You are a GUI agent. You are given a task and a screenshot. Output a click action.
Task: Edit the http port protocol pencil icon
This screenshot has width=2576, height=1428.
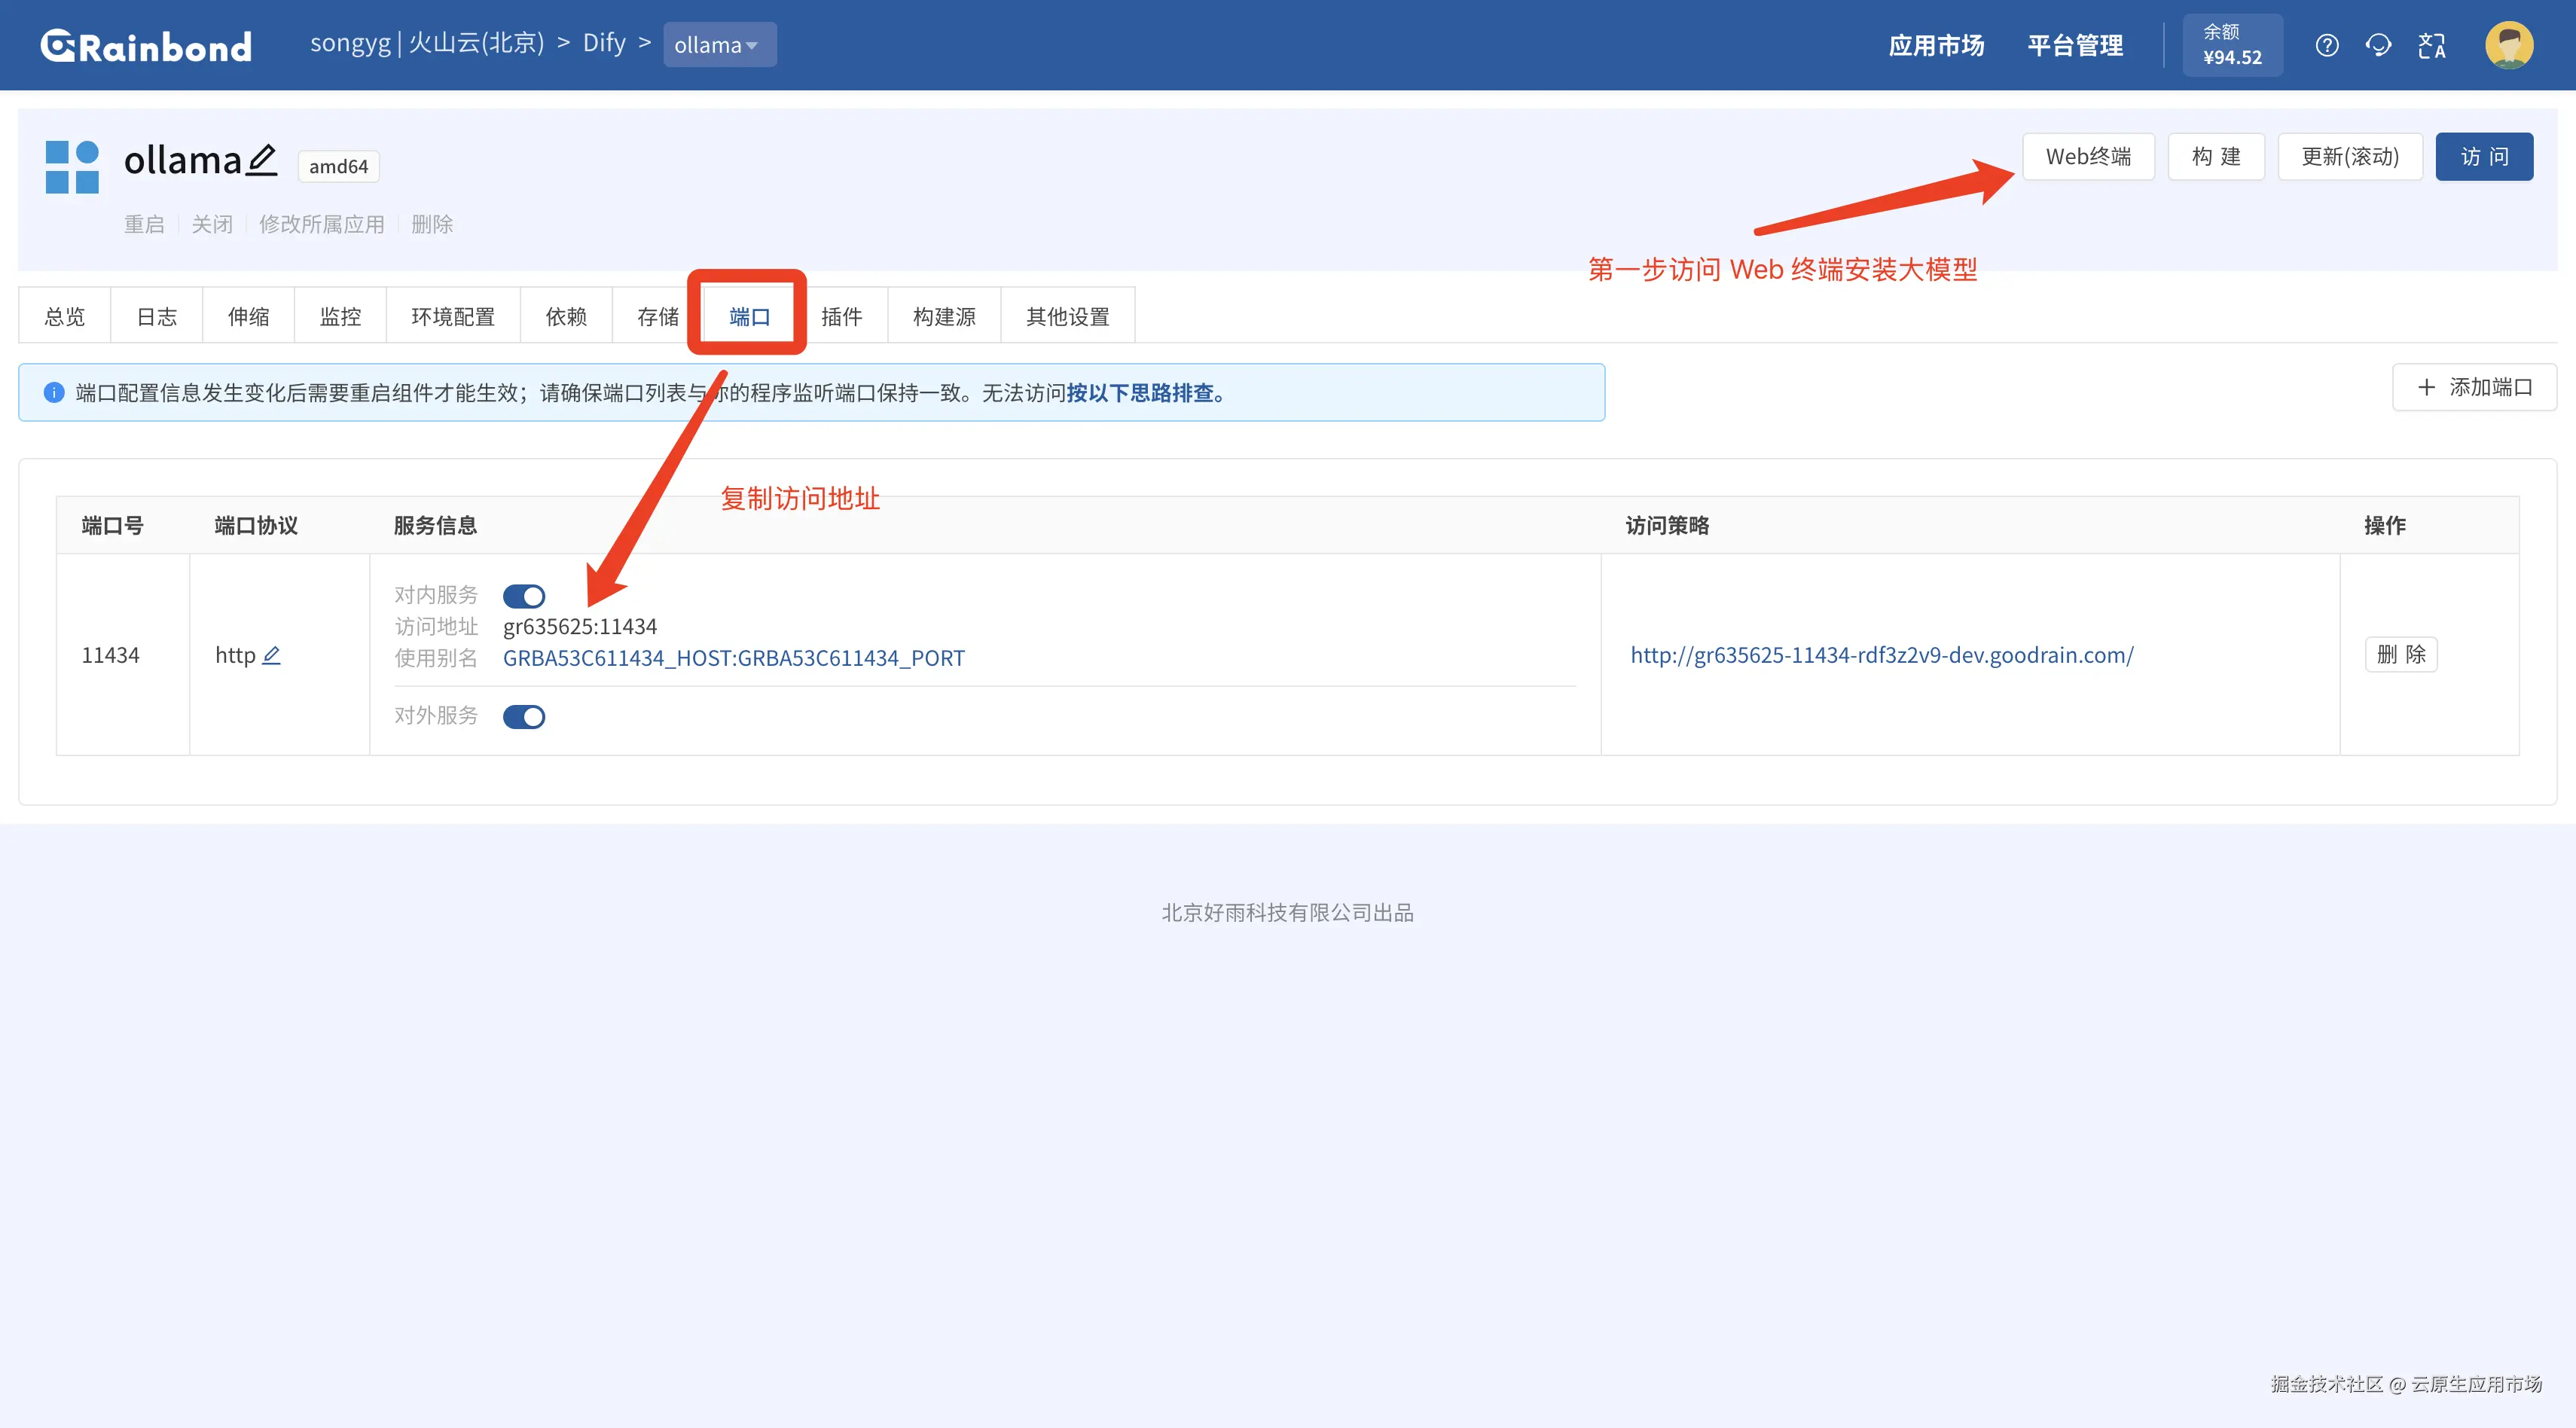271,655
